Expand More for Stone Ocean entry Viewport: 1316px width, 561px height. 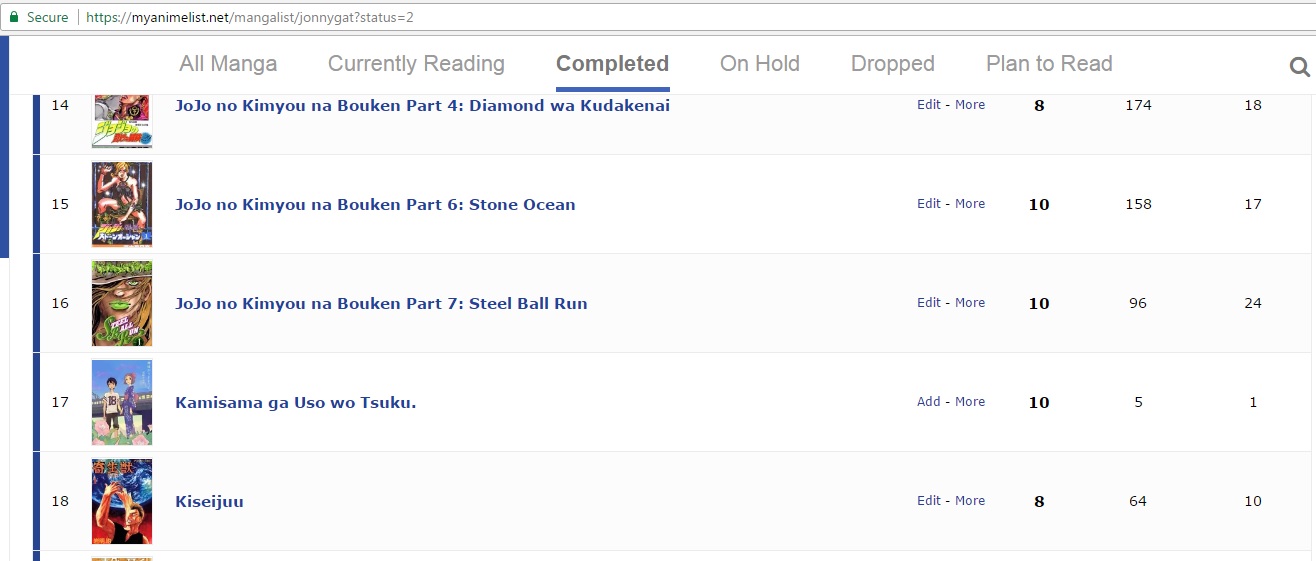click(970, 204)
